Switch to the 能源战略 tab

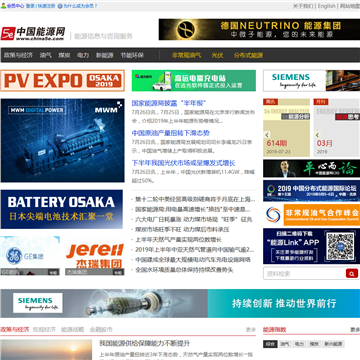point(72,330)
